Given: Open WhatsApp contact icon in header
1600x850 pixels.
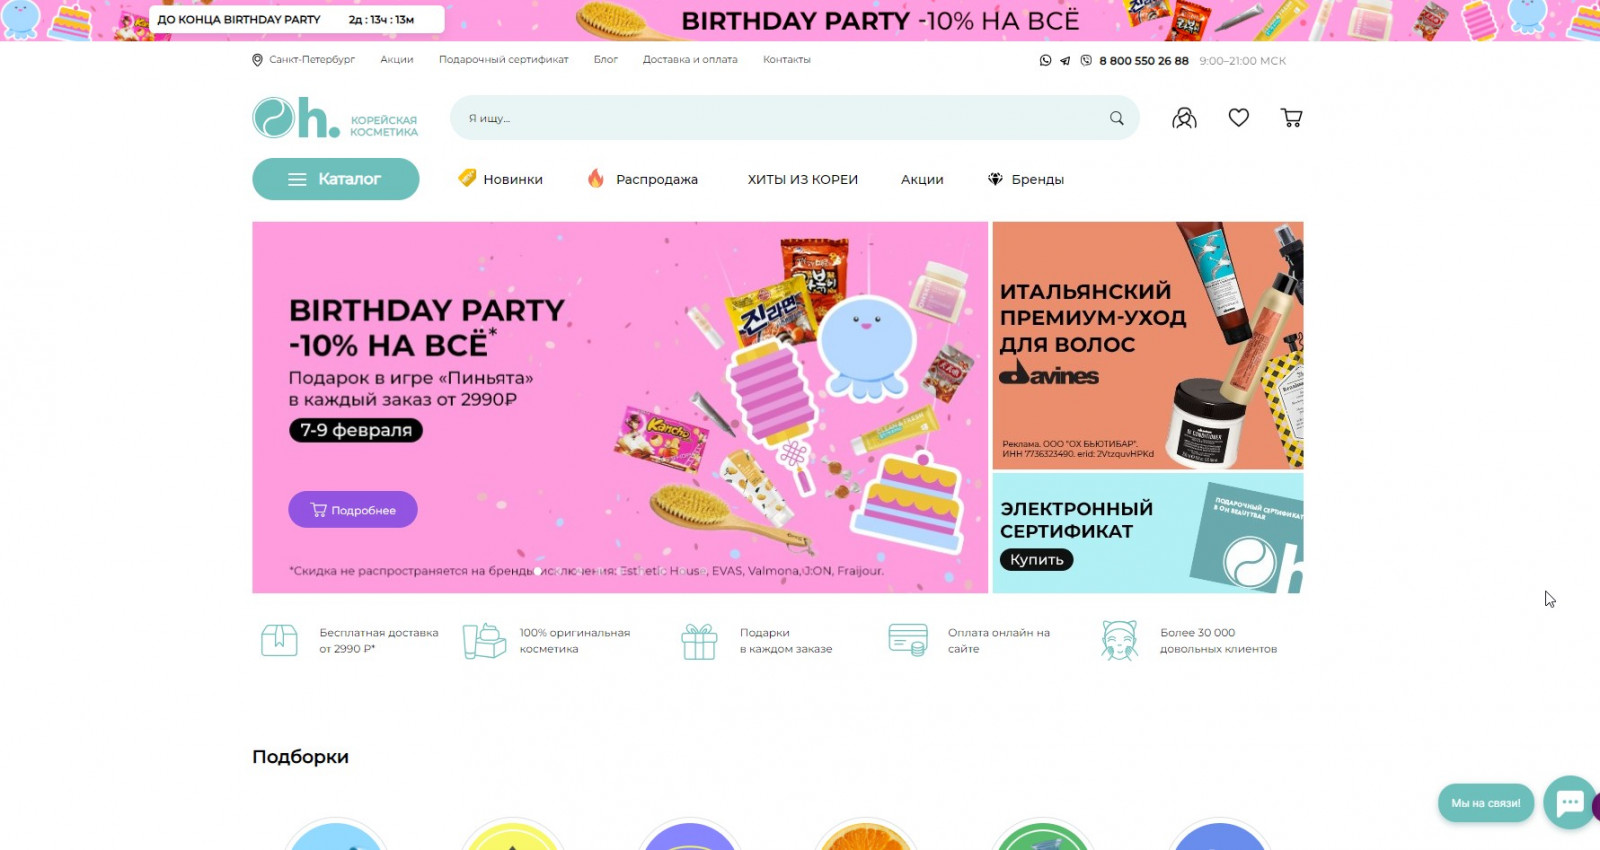Looking at the screenshot, I should (x=1045, y=60).
